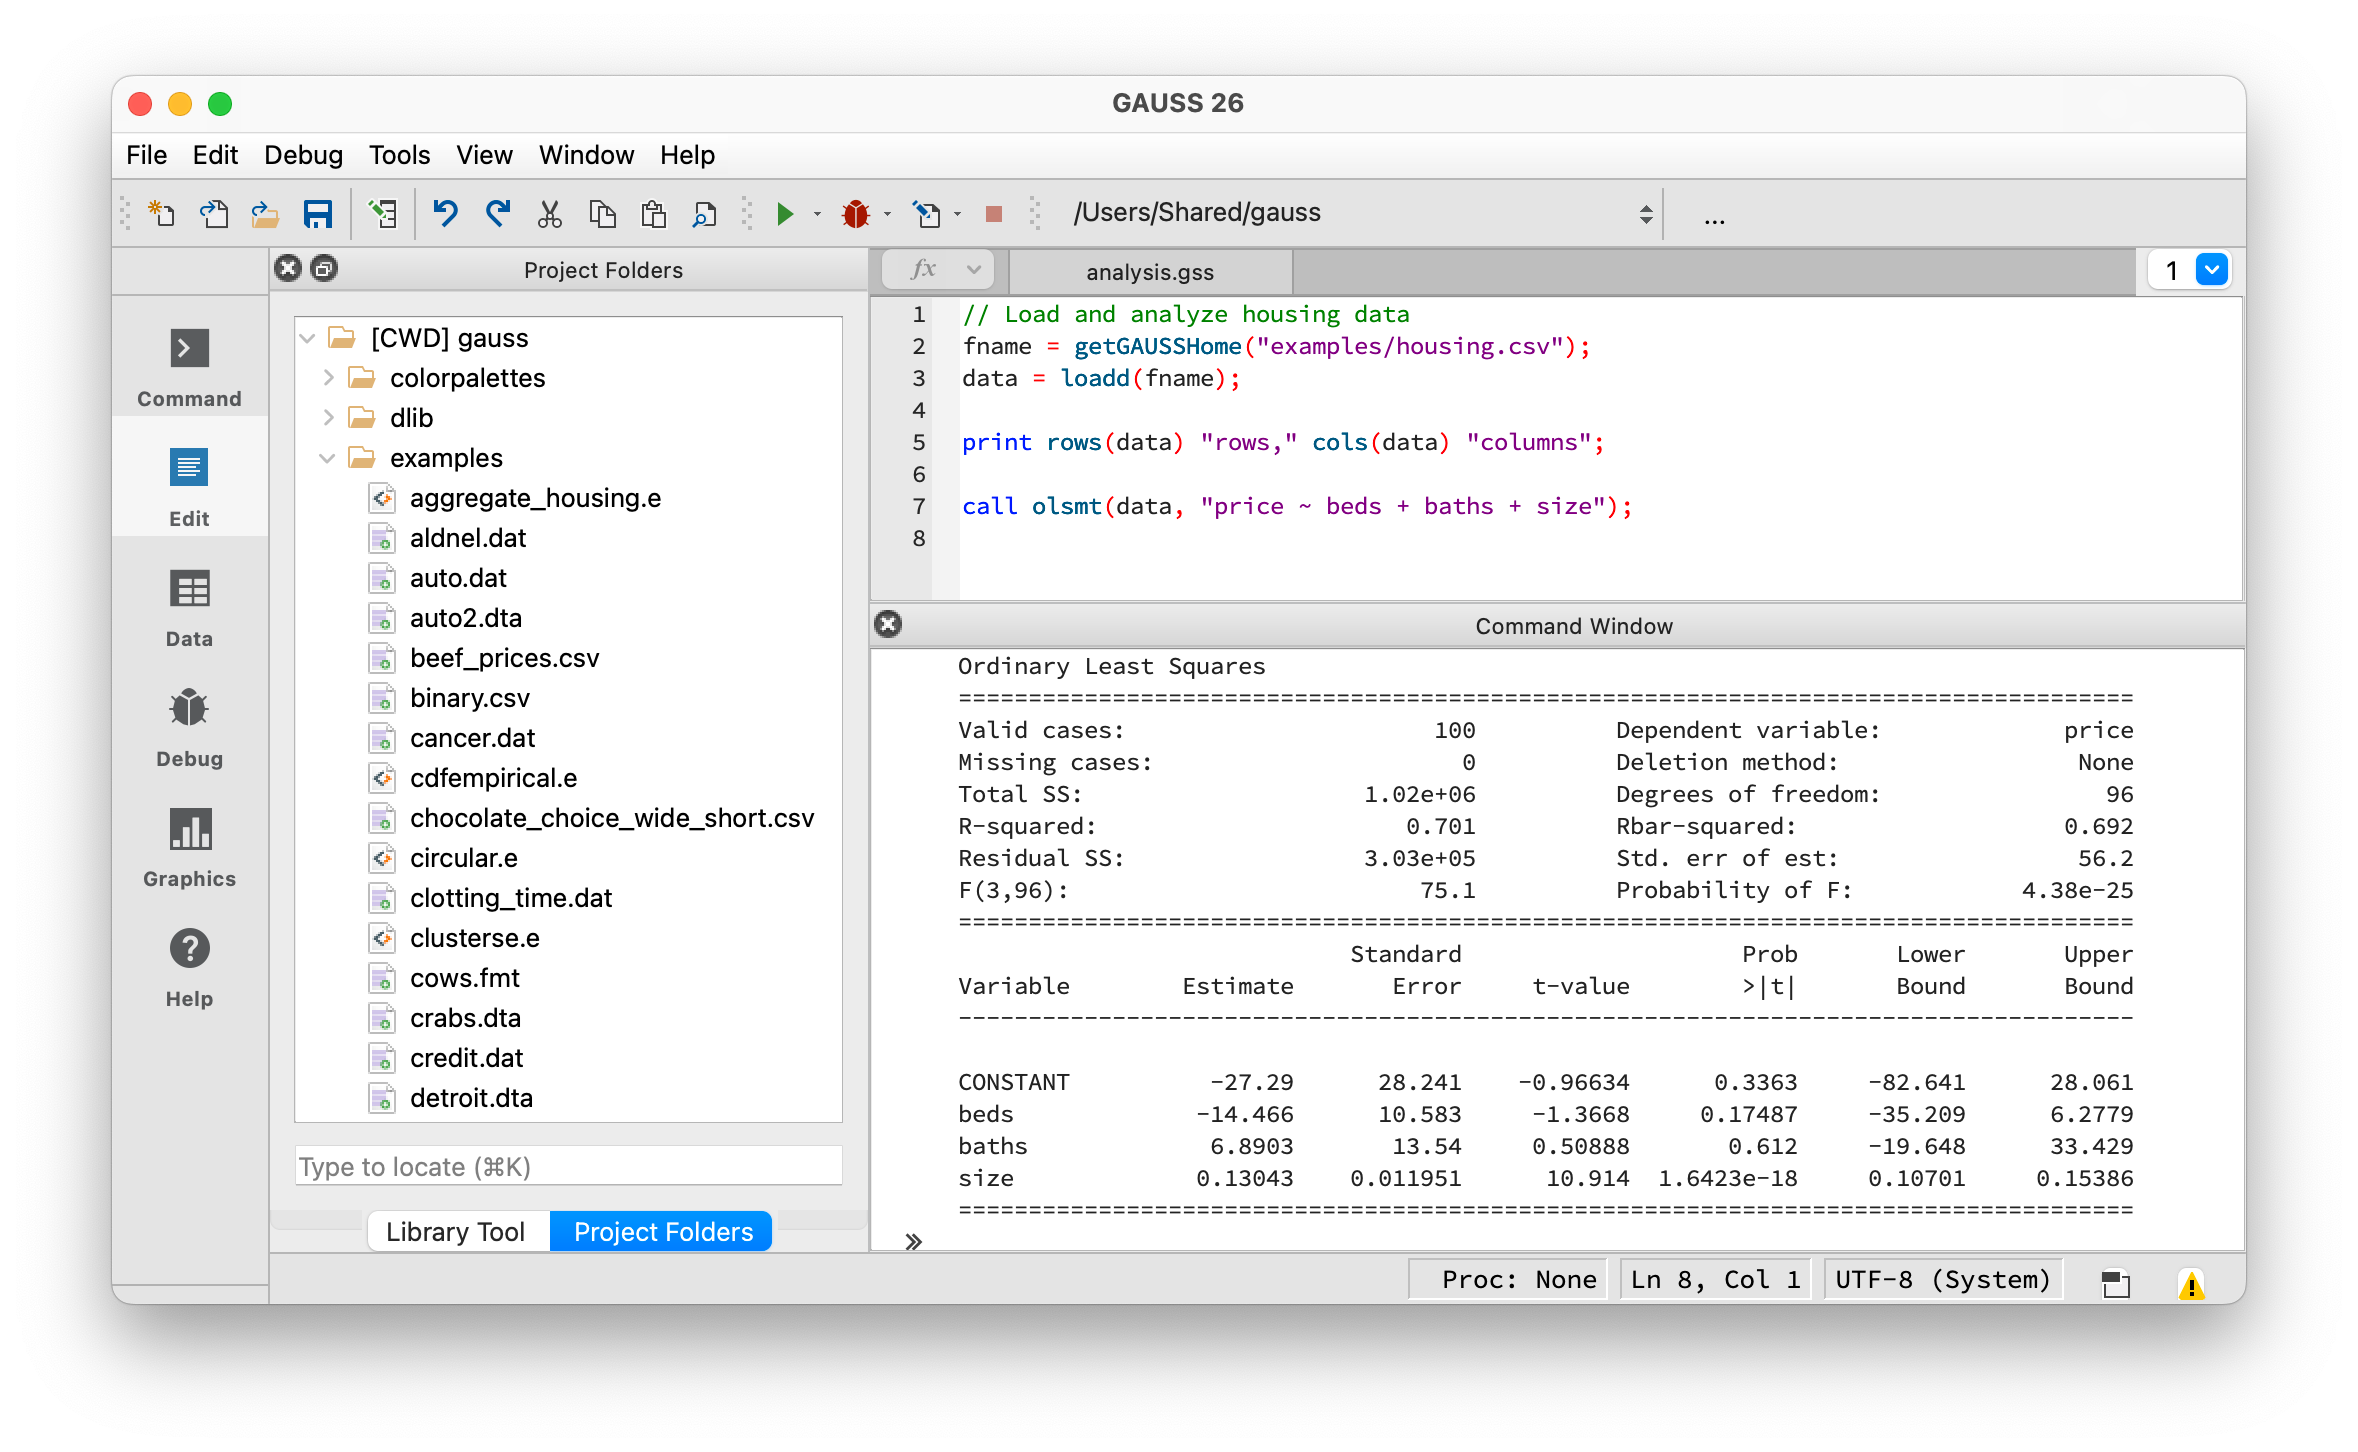
Task: Open the Command page in sidebar
Action: pyautogui.click(x=189, y=366)
